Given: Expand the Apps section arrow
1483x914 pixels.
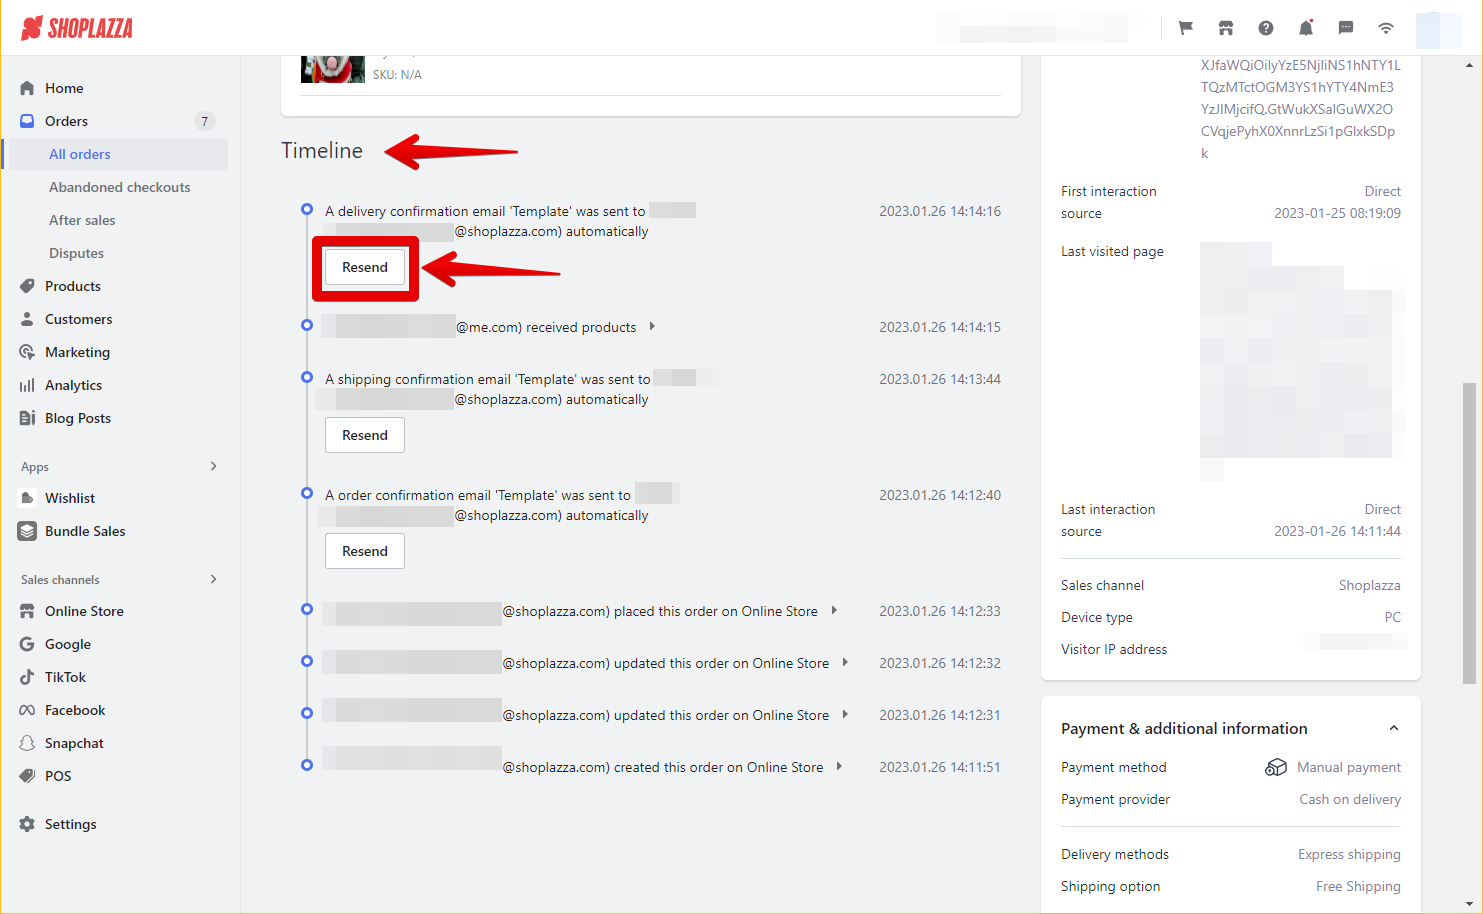Looking at the screenshot, I should pyautogui.click(x=213, y=466).
